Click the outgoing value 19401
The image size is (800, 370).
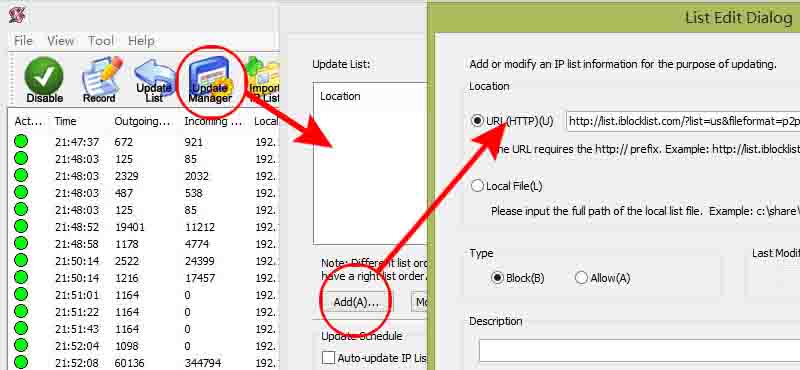(x=130, y=227)
